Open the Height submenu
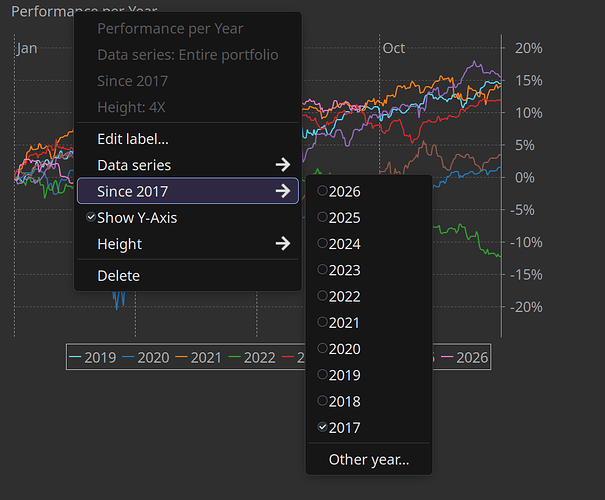Image resolution: width=605 pixels, height=500 pixels. point(188,244)
